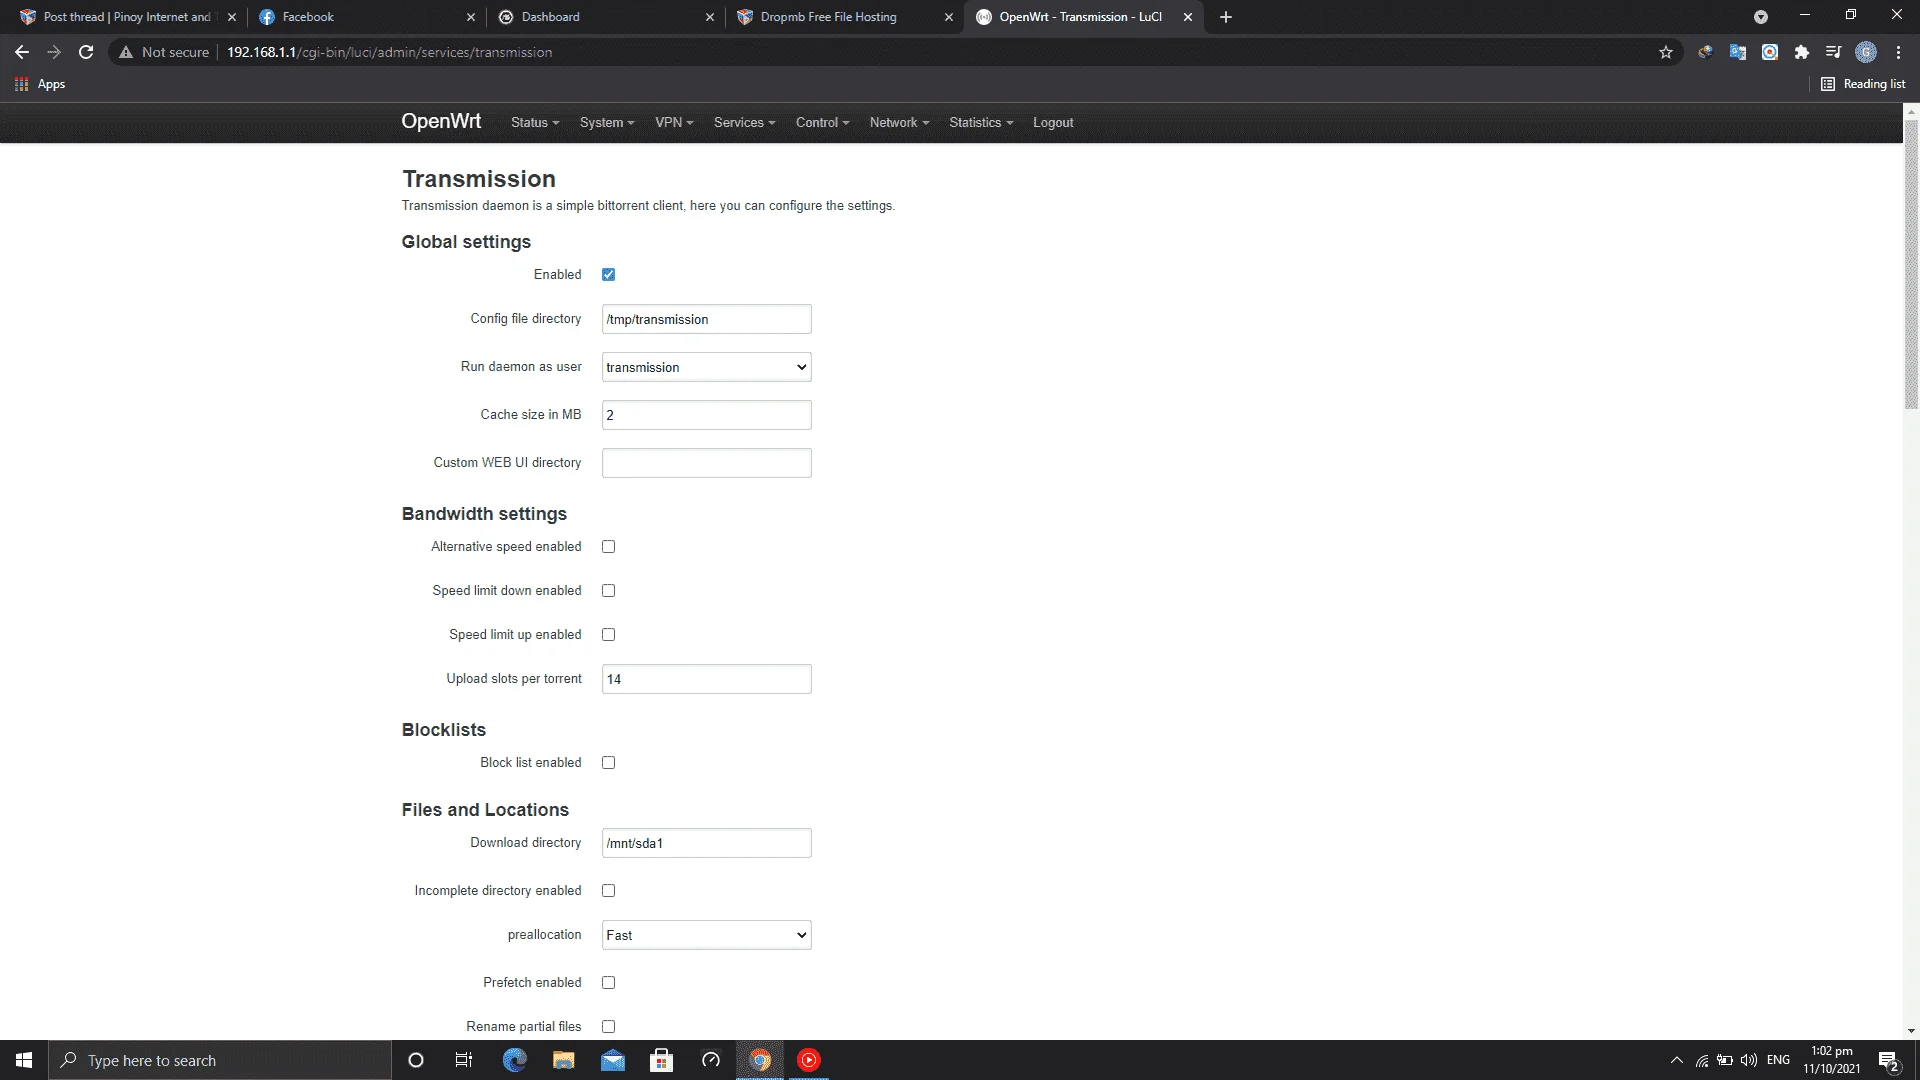
Task: Click the Chrome icon on taskbar
Action: point(760,1060)
